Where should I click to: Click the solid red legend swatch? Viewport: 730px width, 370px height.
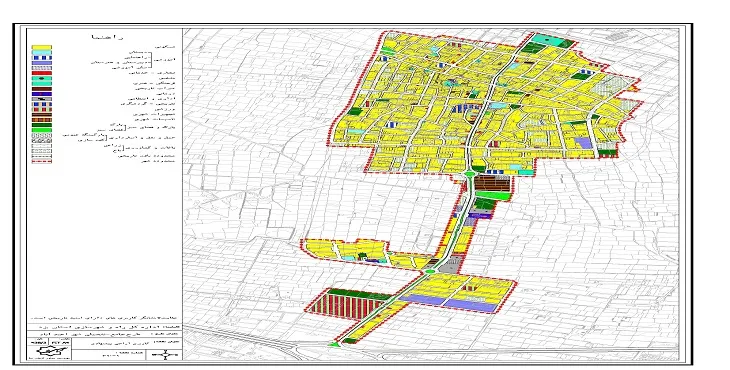[x=41, y=73]
